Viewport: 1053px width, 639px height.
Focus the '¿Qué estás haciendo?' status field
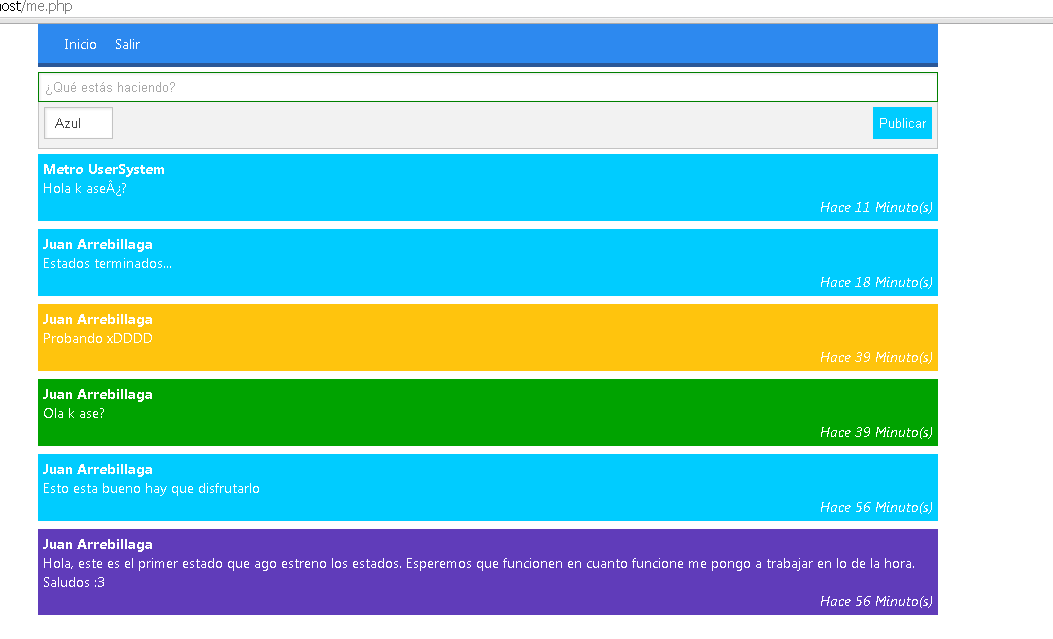coord(488,87)
